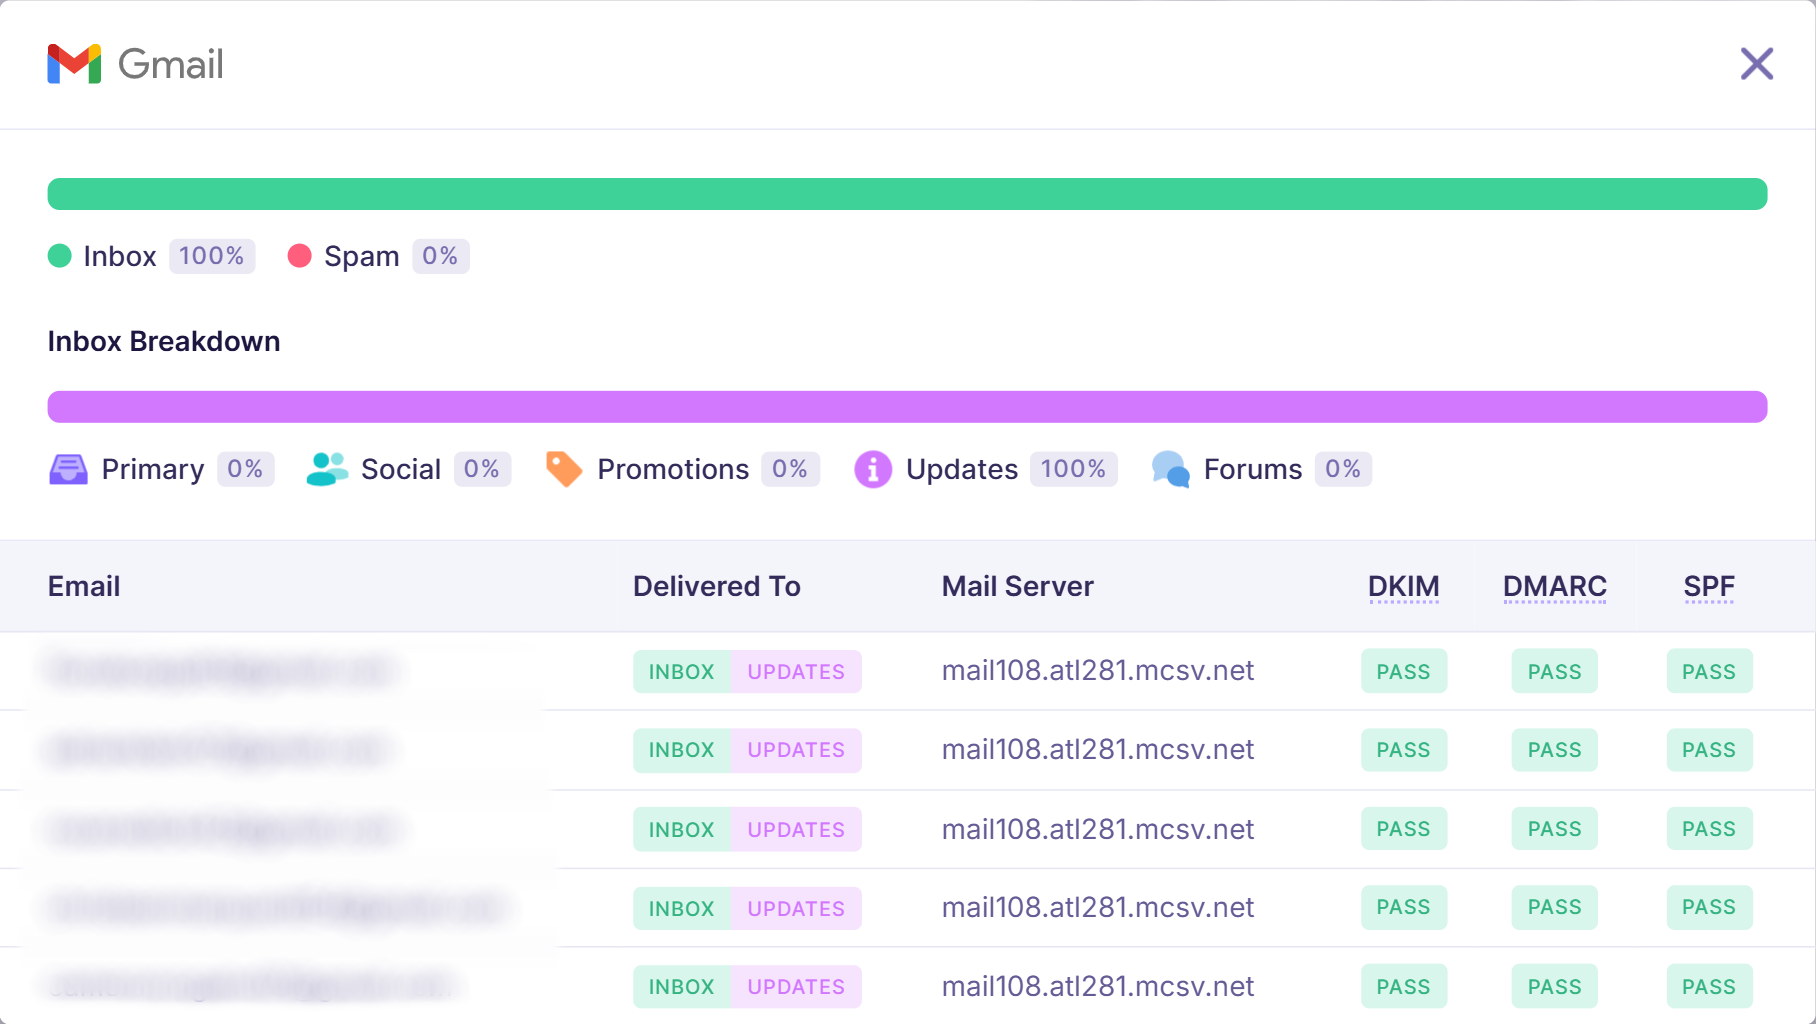Click the blurred email in first row

(220, 670)
